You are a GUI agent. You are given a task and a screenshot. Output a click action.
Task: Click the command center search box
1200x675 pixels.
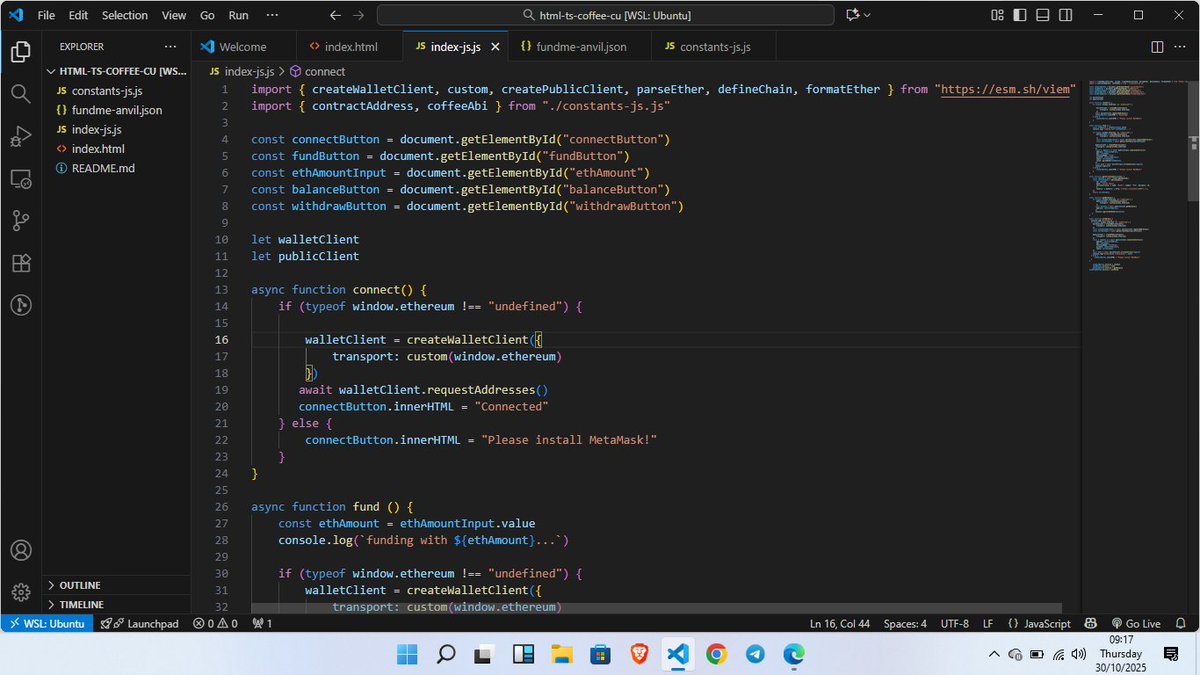[605, 15]
